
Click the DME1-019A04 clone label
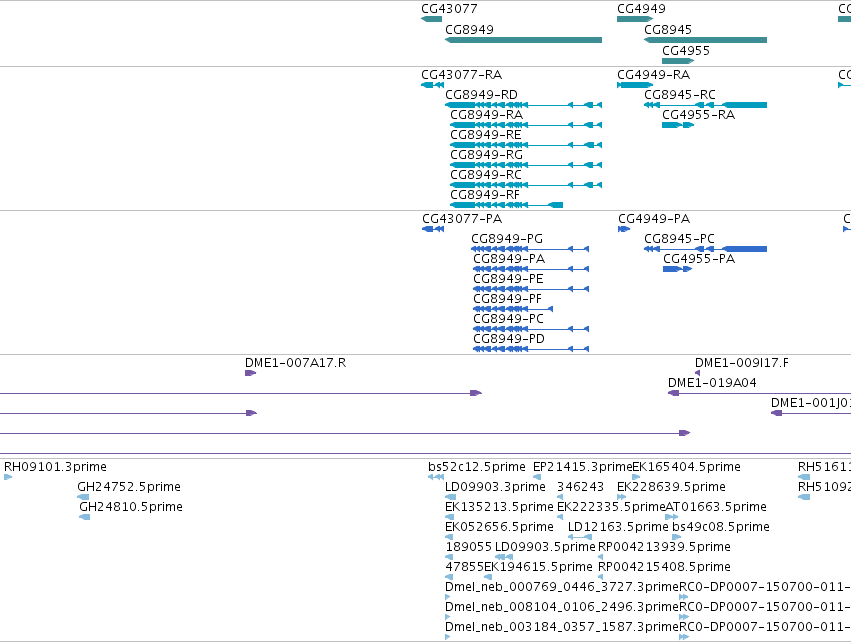point(712,383)
